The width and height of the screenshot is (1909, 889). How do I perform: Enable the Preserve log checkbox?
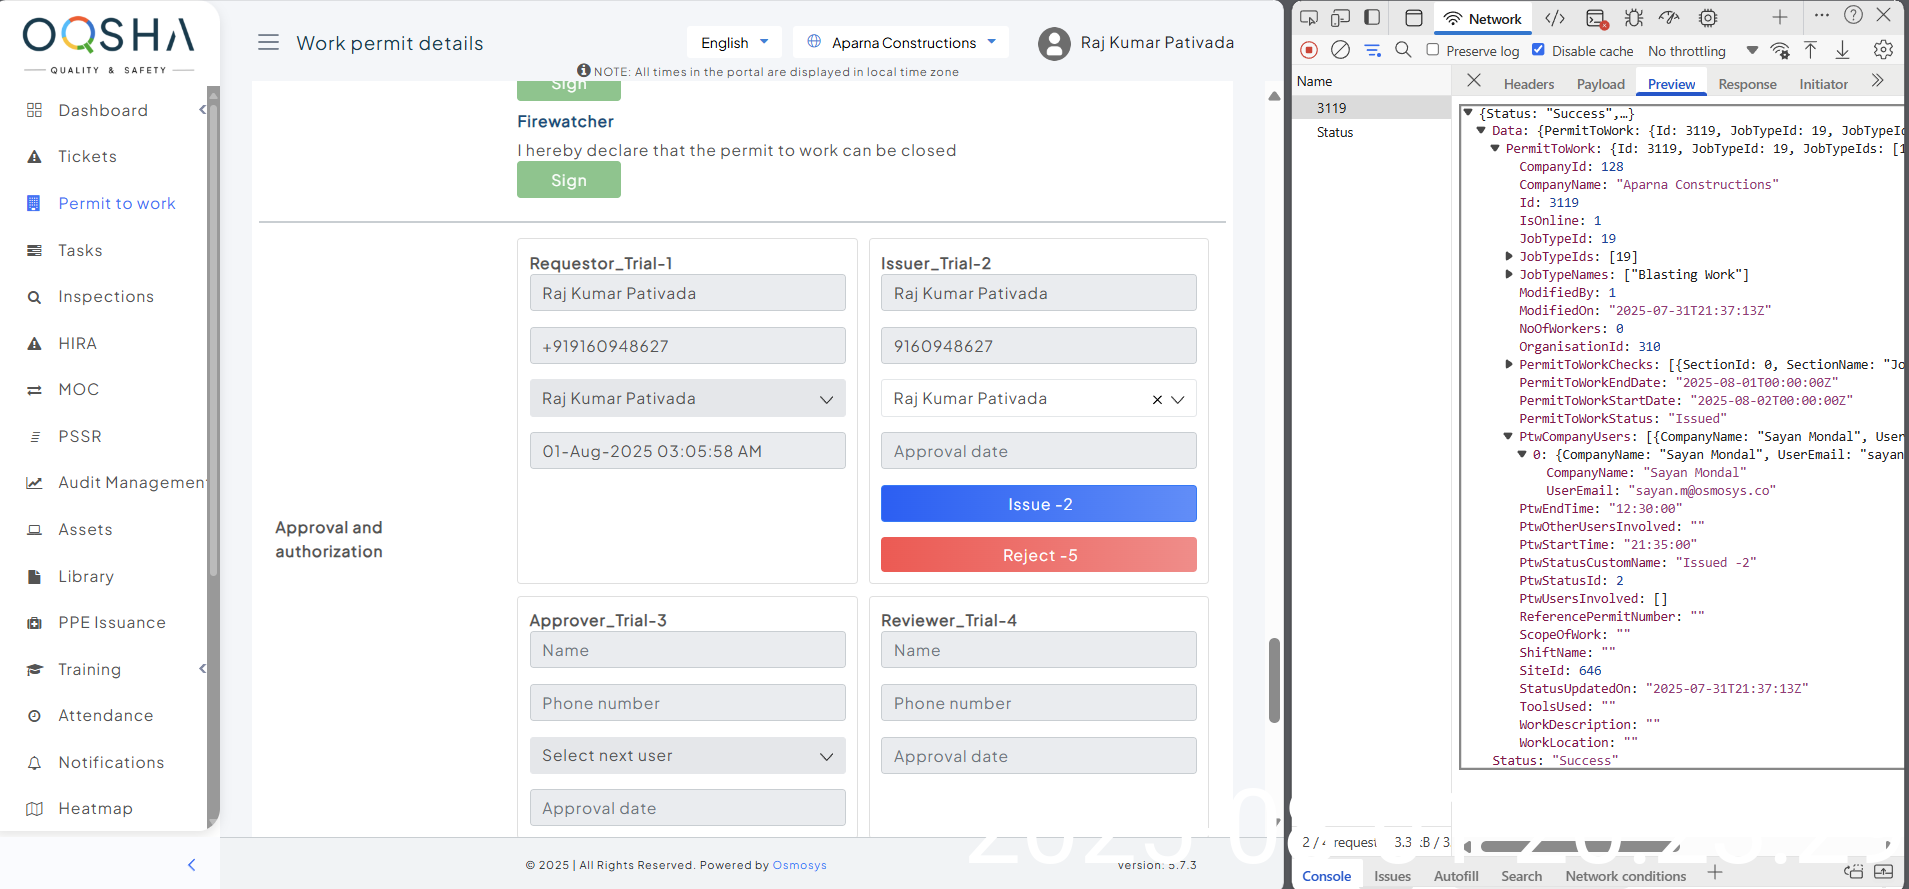click(1433, 50)
